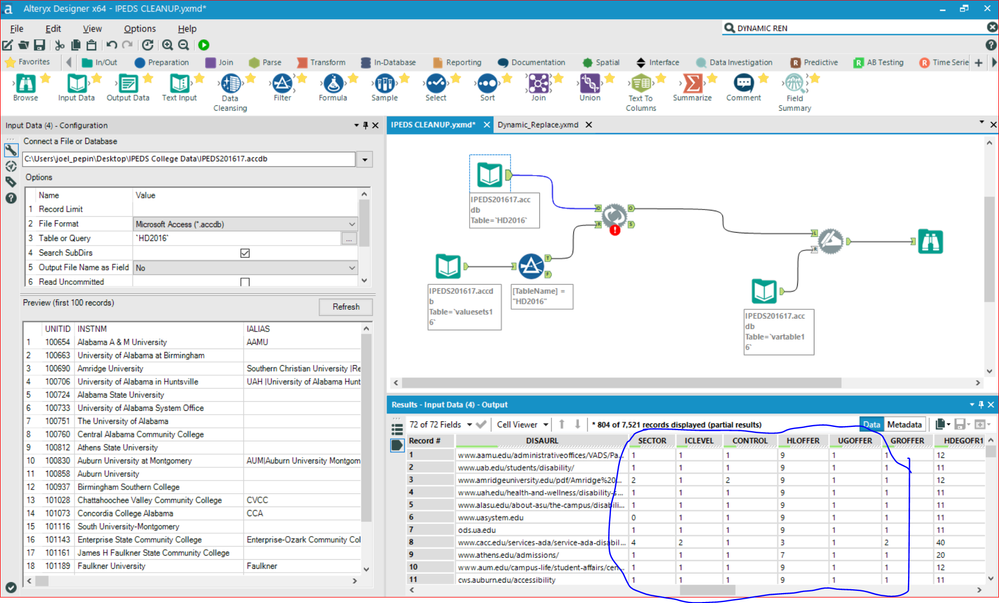
Task: Select the Comment tool in the palette
Action: [744, 87]
